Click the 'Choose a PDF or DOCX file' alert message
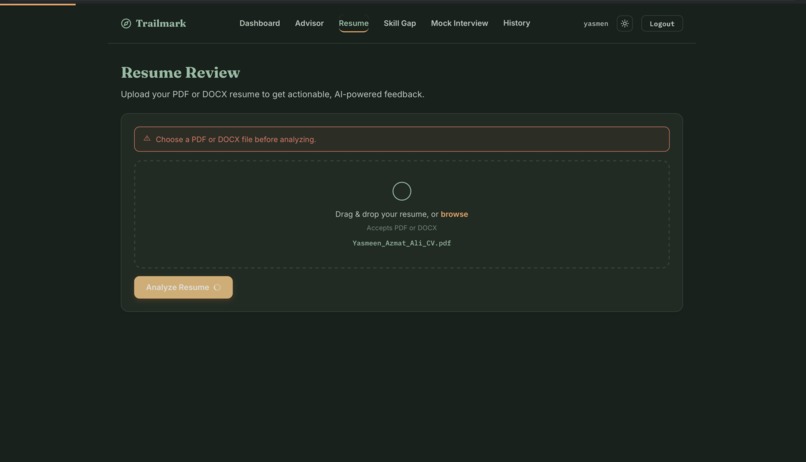The height and width of the screenshot is (462, 806). [x=236, y=139]
